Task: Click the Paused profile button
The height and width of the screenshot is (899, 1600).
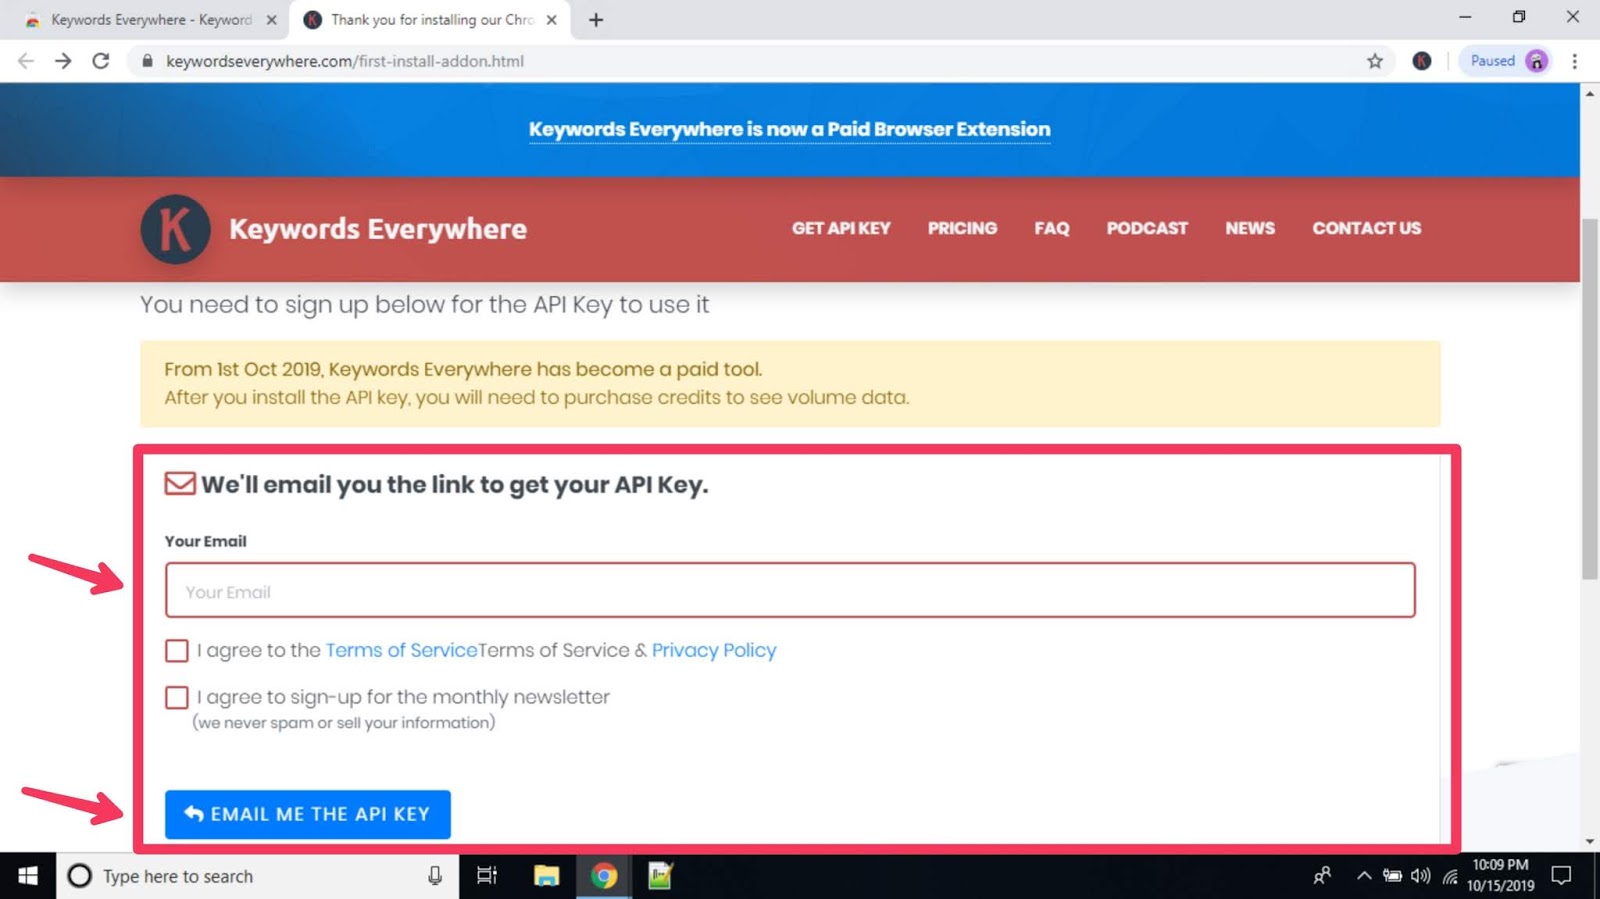Action: coord(1506,61)
